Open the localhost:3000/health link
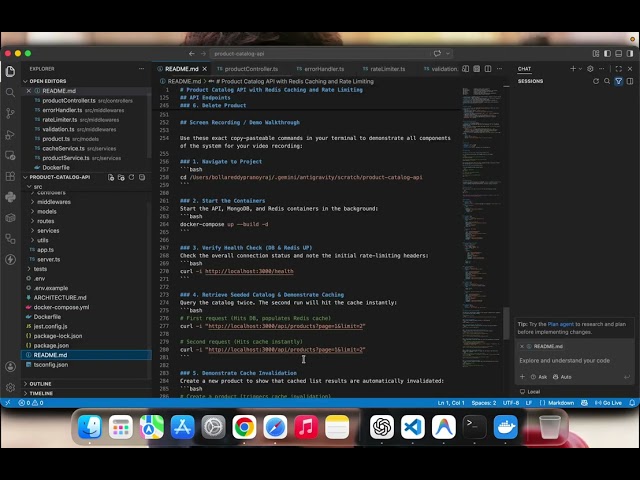The height and width of the screenshot is (480, 640). point(249,271)
